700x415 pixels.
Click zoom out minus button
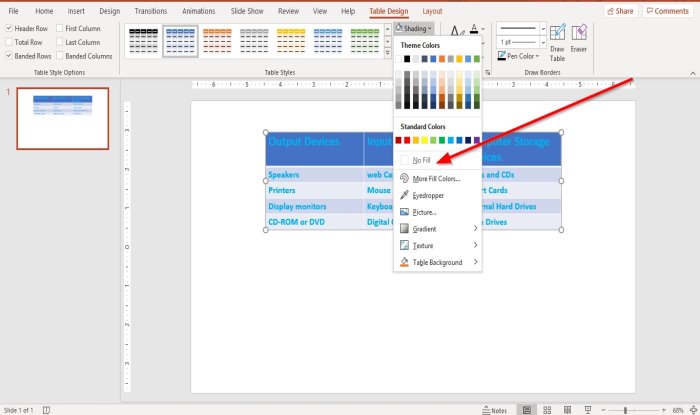click(x=604, y=410)
